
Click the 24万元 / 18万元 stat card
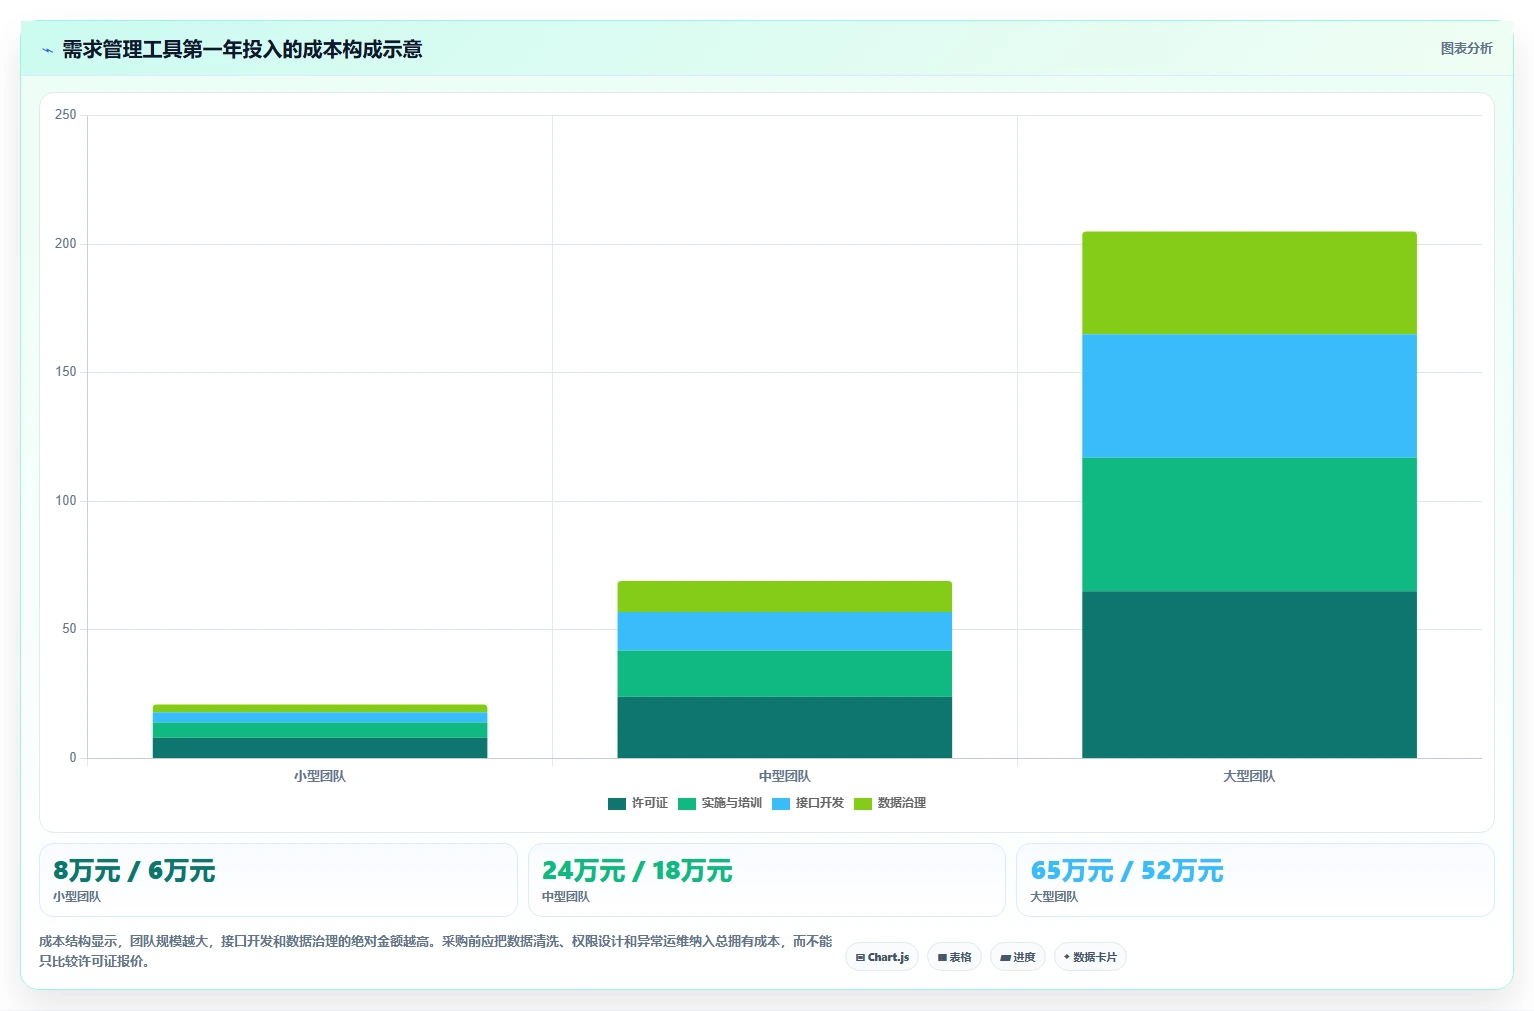click(766, 880)
